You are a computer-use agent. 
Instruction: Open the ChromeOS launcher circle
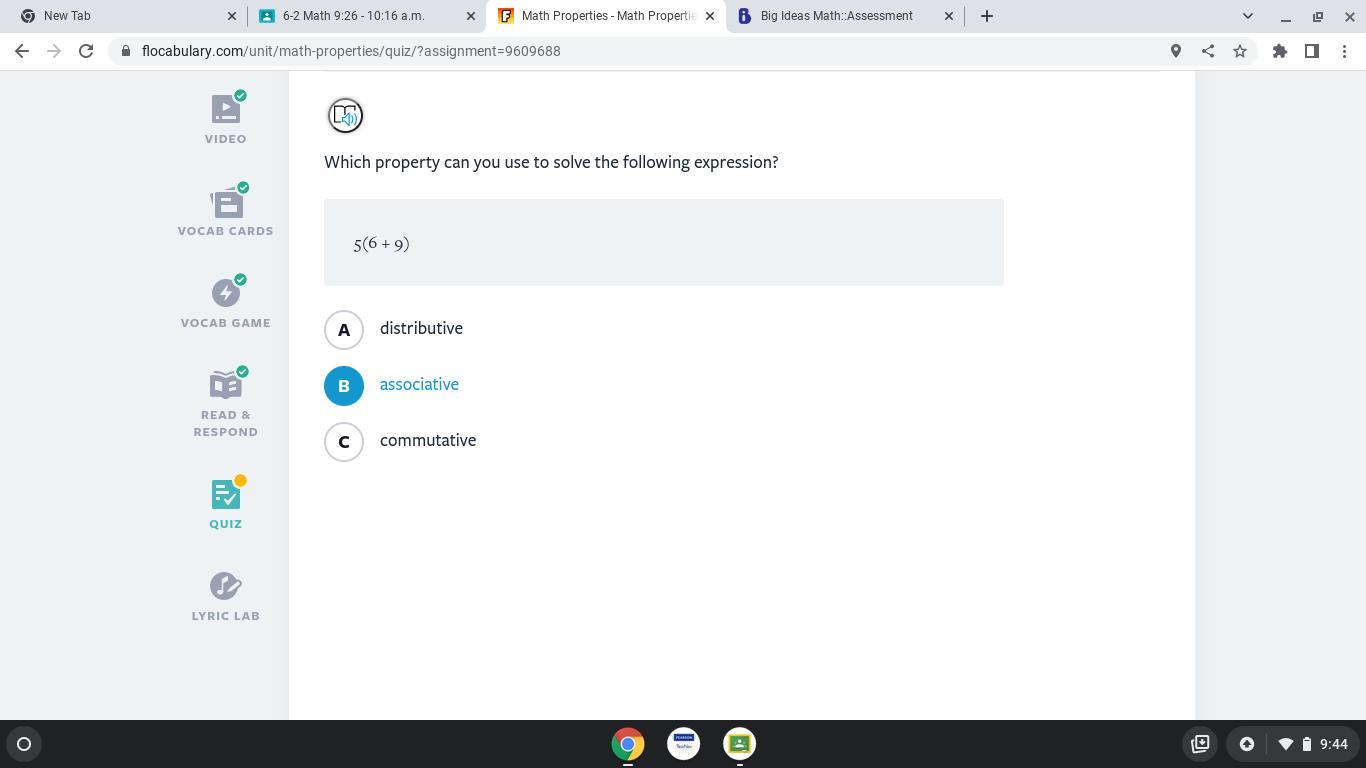pos(24,744)
